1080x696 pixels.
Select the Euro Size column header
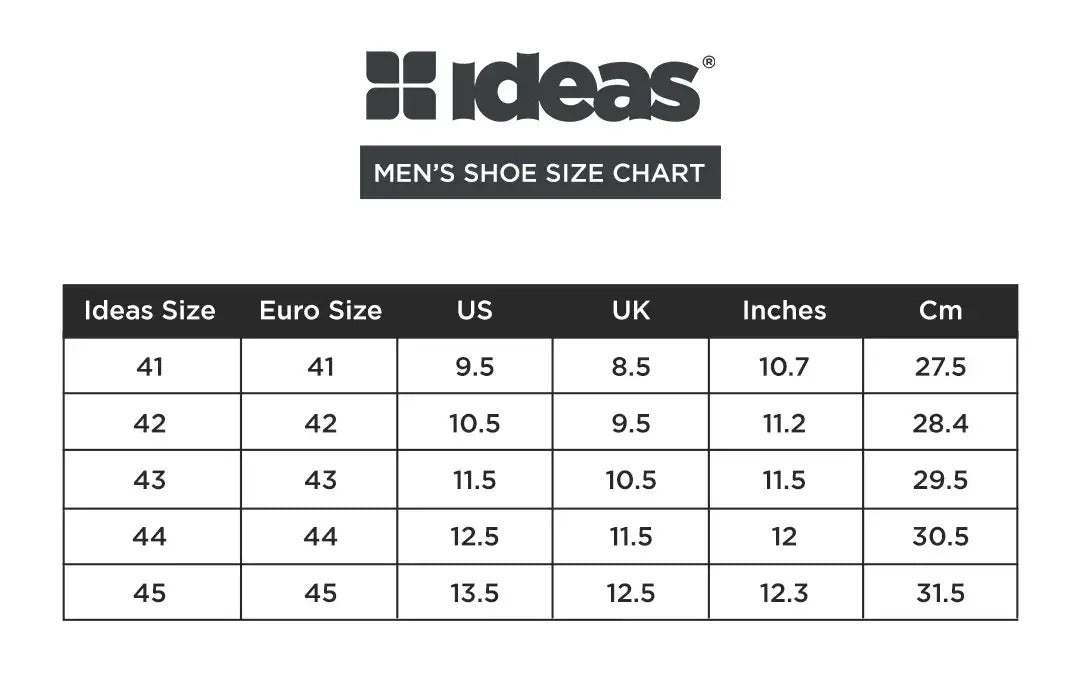[320, 311]
